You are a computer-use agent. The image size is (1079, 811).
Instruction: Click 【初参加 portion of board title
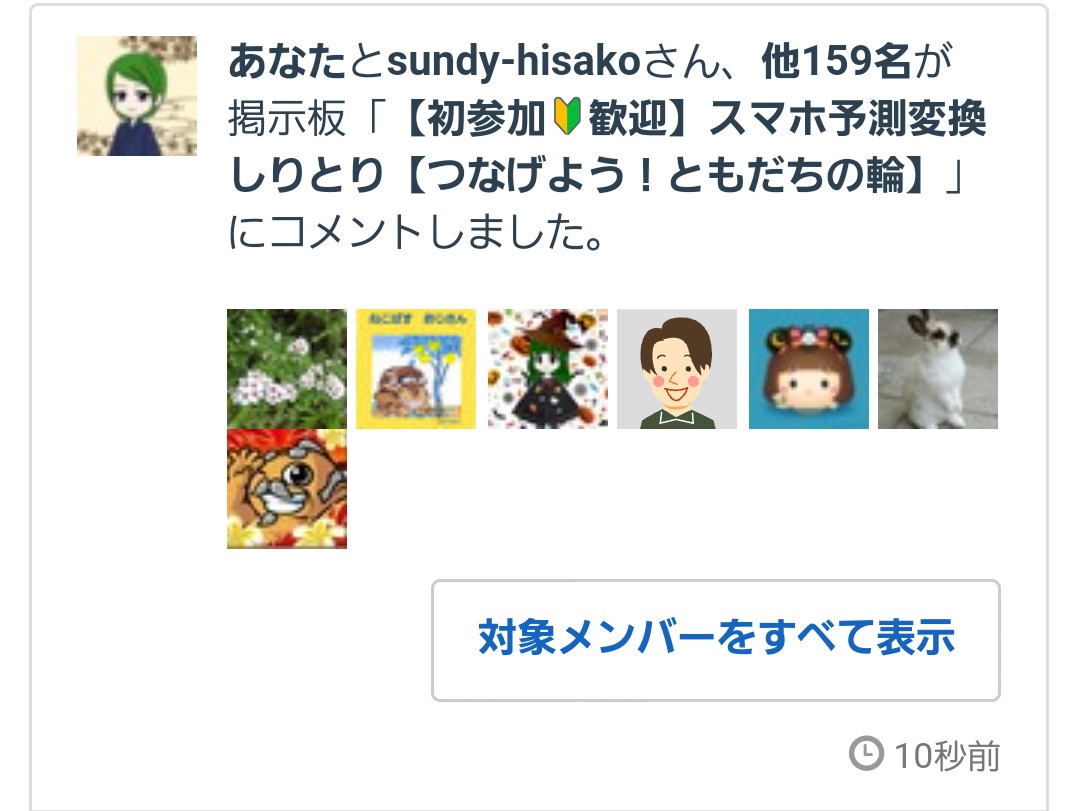(x=471, y=118)
